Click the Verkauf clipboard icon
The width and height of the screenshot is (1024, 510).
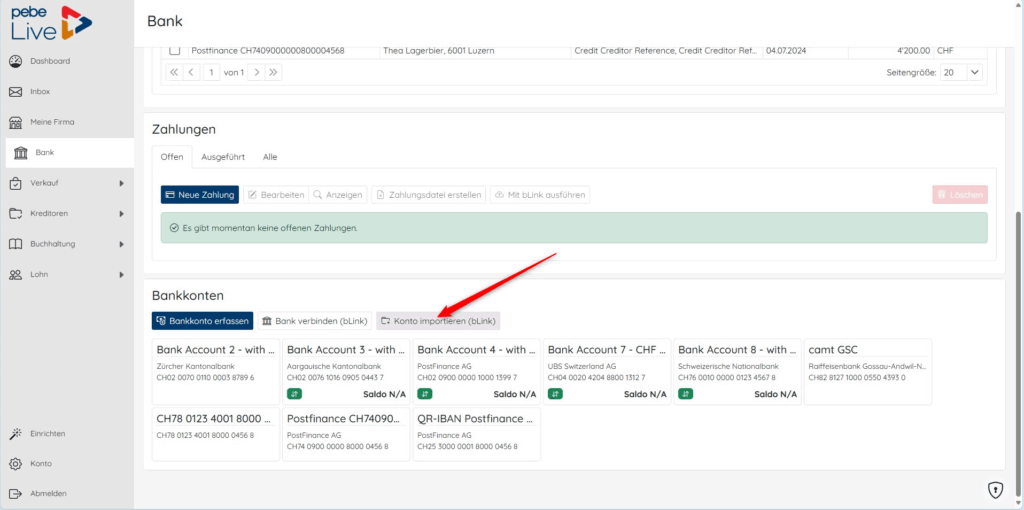[x=16, y=183]
